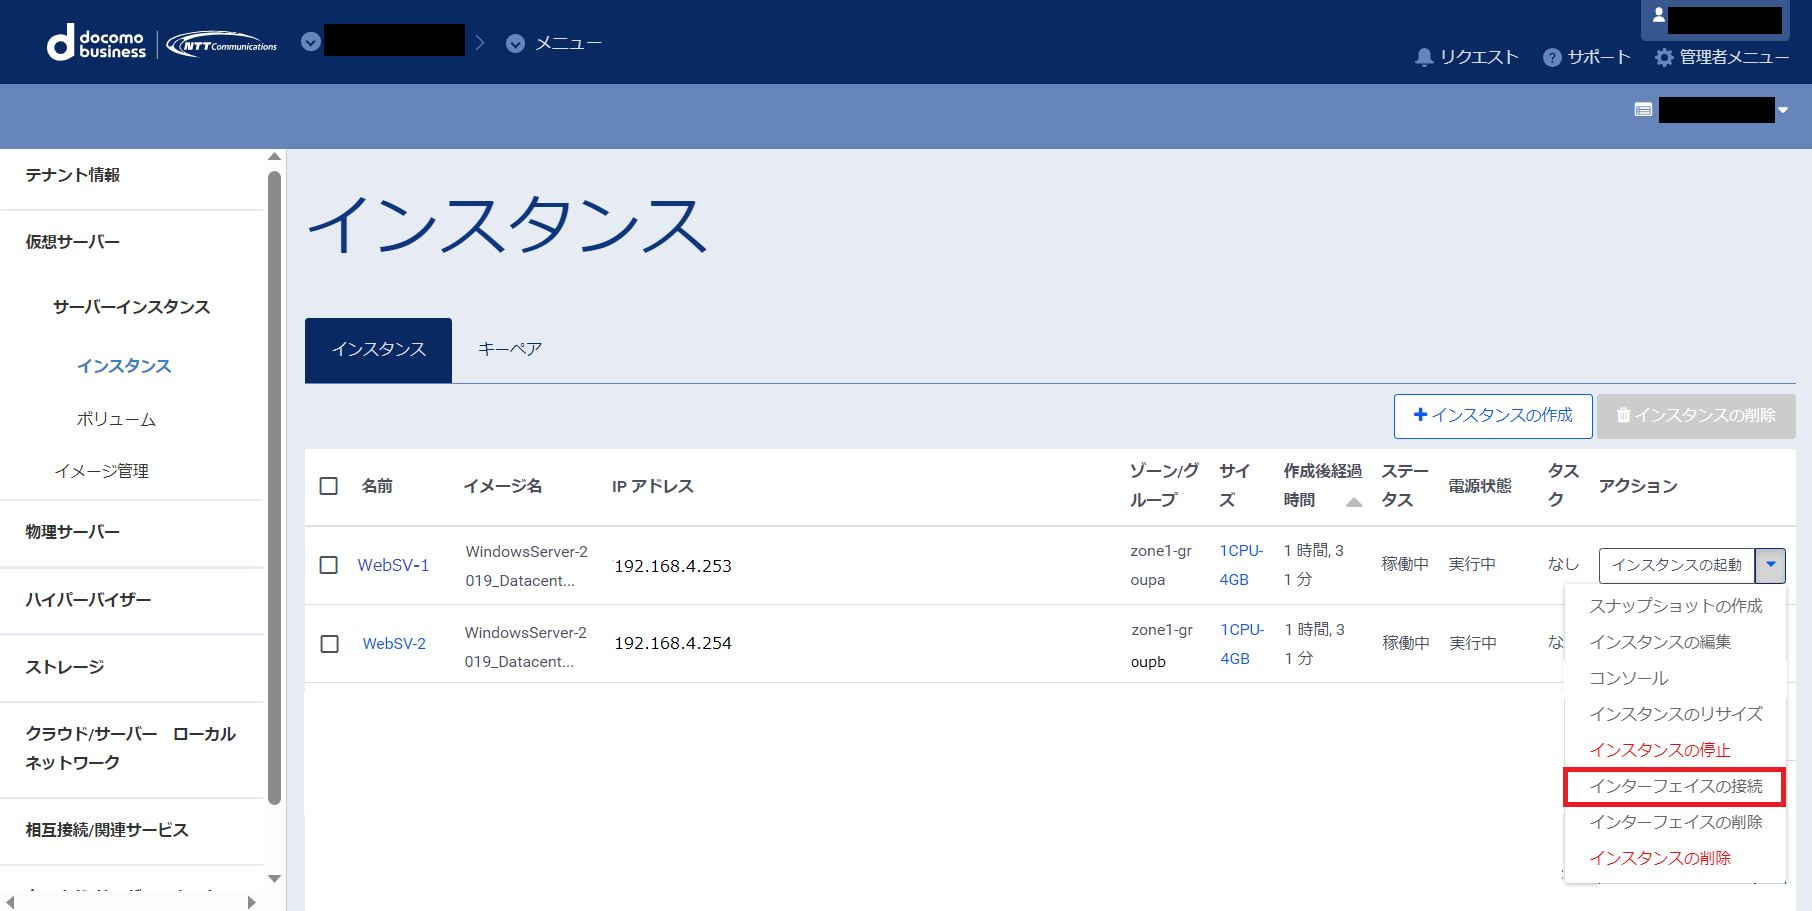Click the インスタンスの起動 button for WebSV-1
Screen dimensions: 1812x911
(x=1677, y=565)
